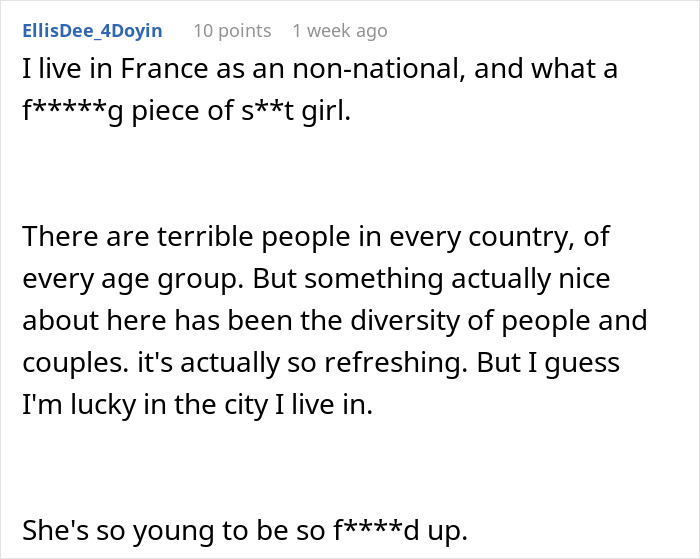
Task: Click the line starting There are terrible people
Action: 316,238
